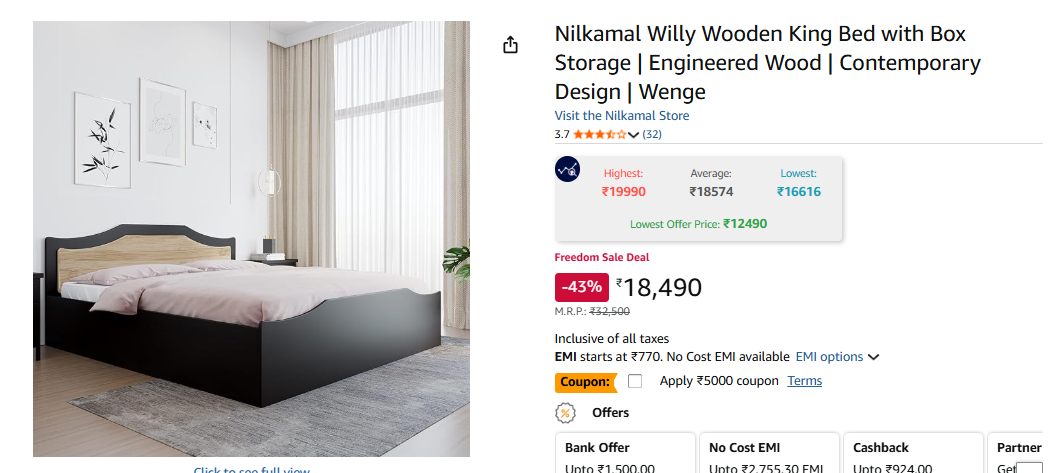The width and height of the screenshot is (1051, 473).
Task: Click the share icon beside the product image
Action: 511,45
